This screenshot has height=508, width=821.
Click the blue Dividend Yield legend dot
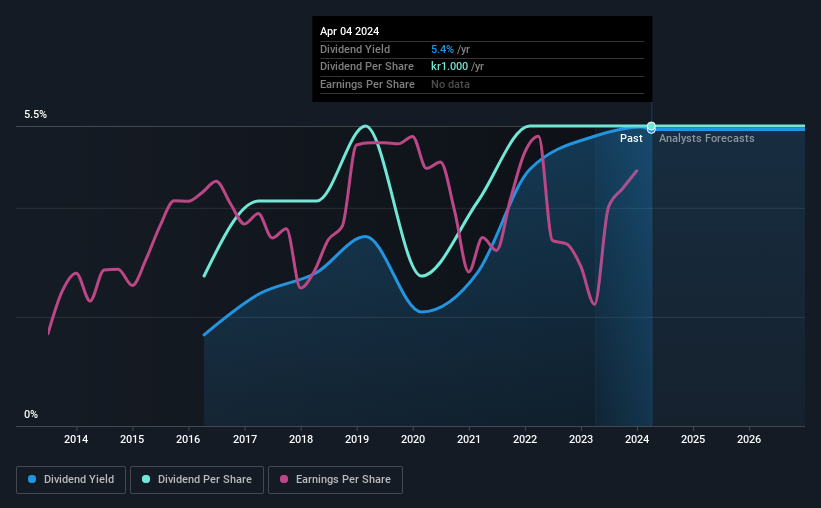tap(32, 479)
